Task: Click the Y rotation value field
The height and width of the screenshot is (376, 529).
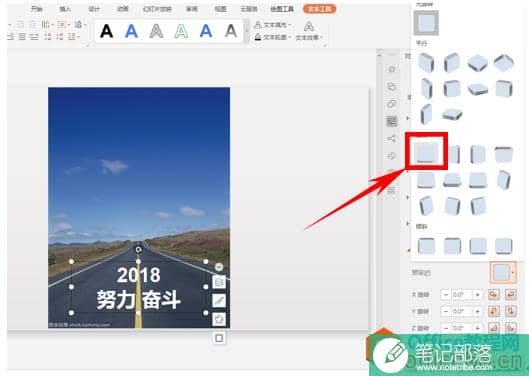Action: [x=462, y=311]
